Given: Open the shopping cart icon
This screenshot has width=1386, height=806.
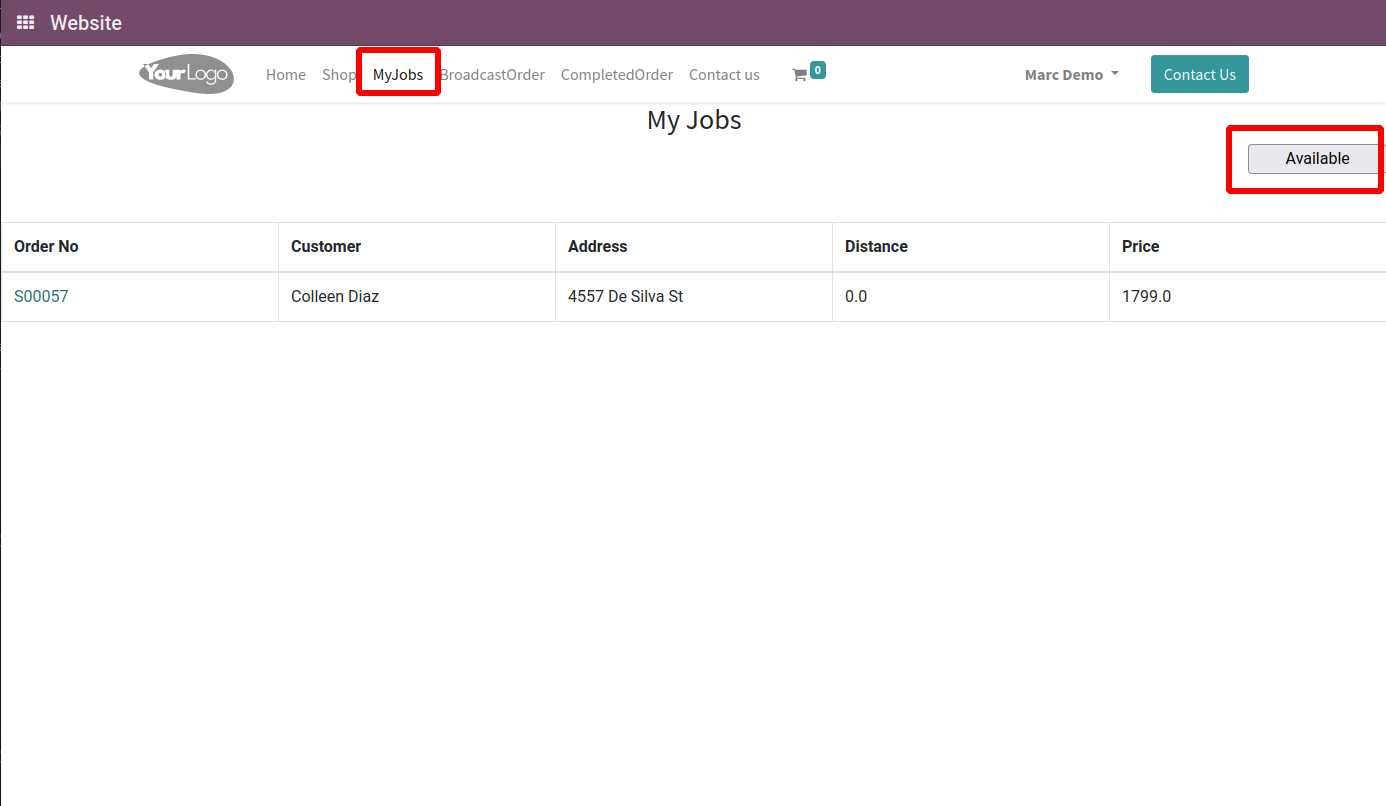Looking at the screenshot, I should 799,75.
